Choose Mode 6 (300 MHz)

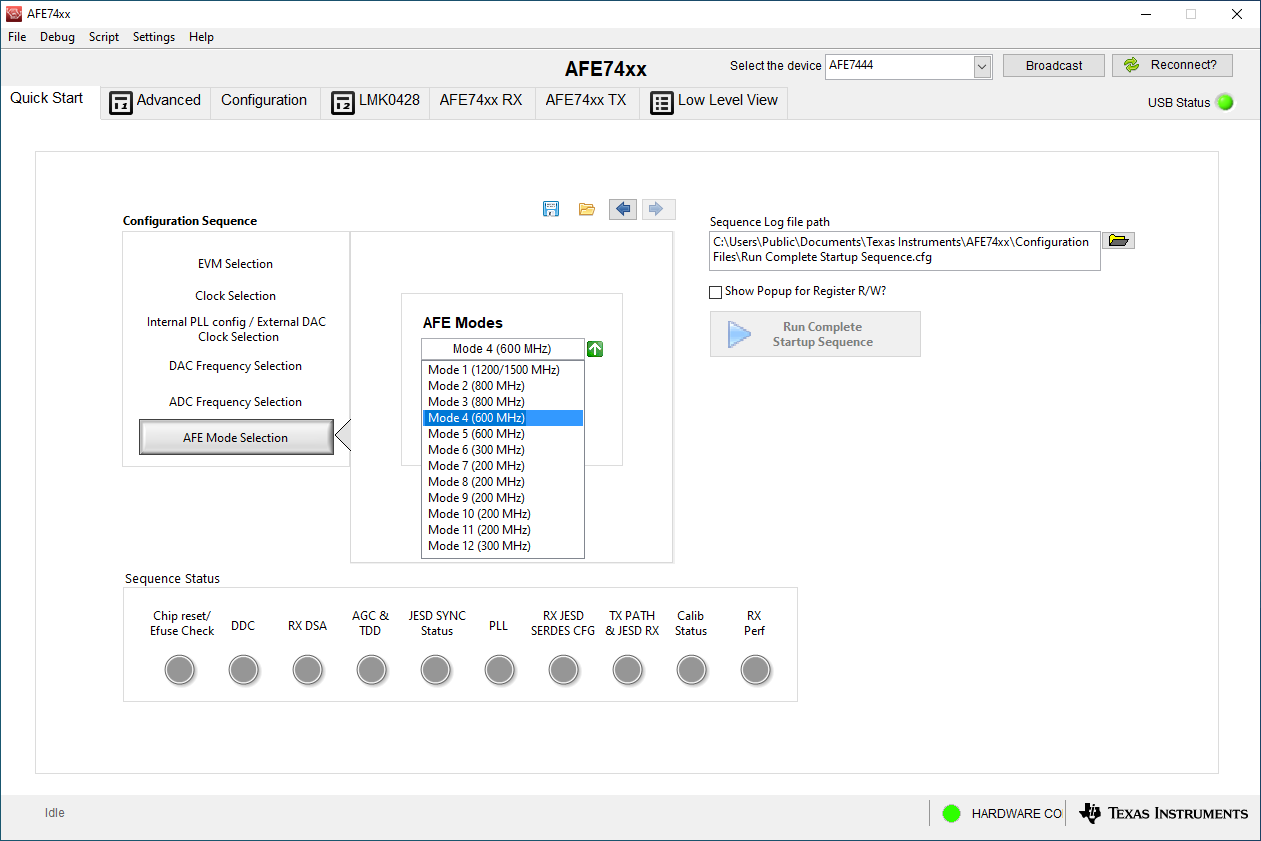(503, 450)
